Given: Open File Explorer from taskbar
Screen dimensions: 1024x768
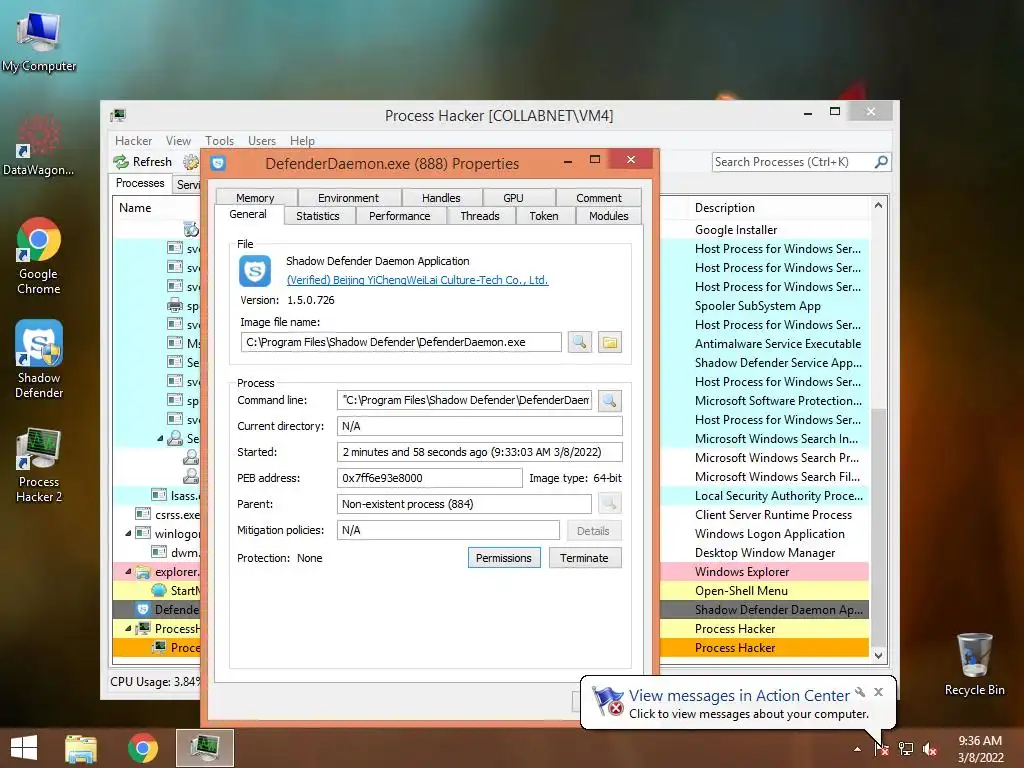Looking at the screenshot, I should click(81, 748).
